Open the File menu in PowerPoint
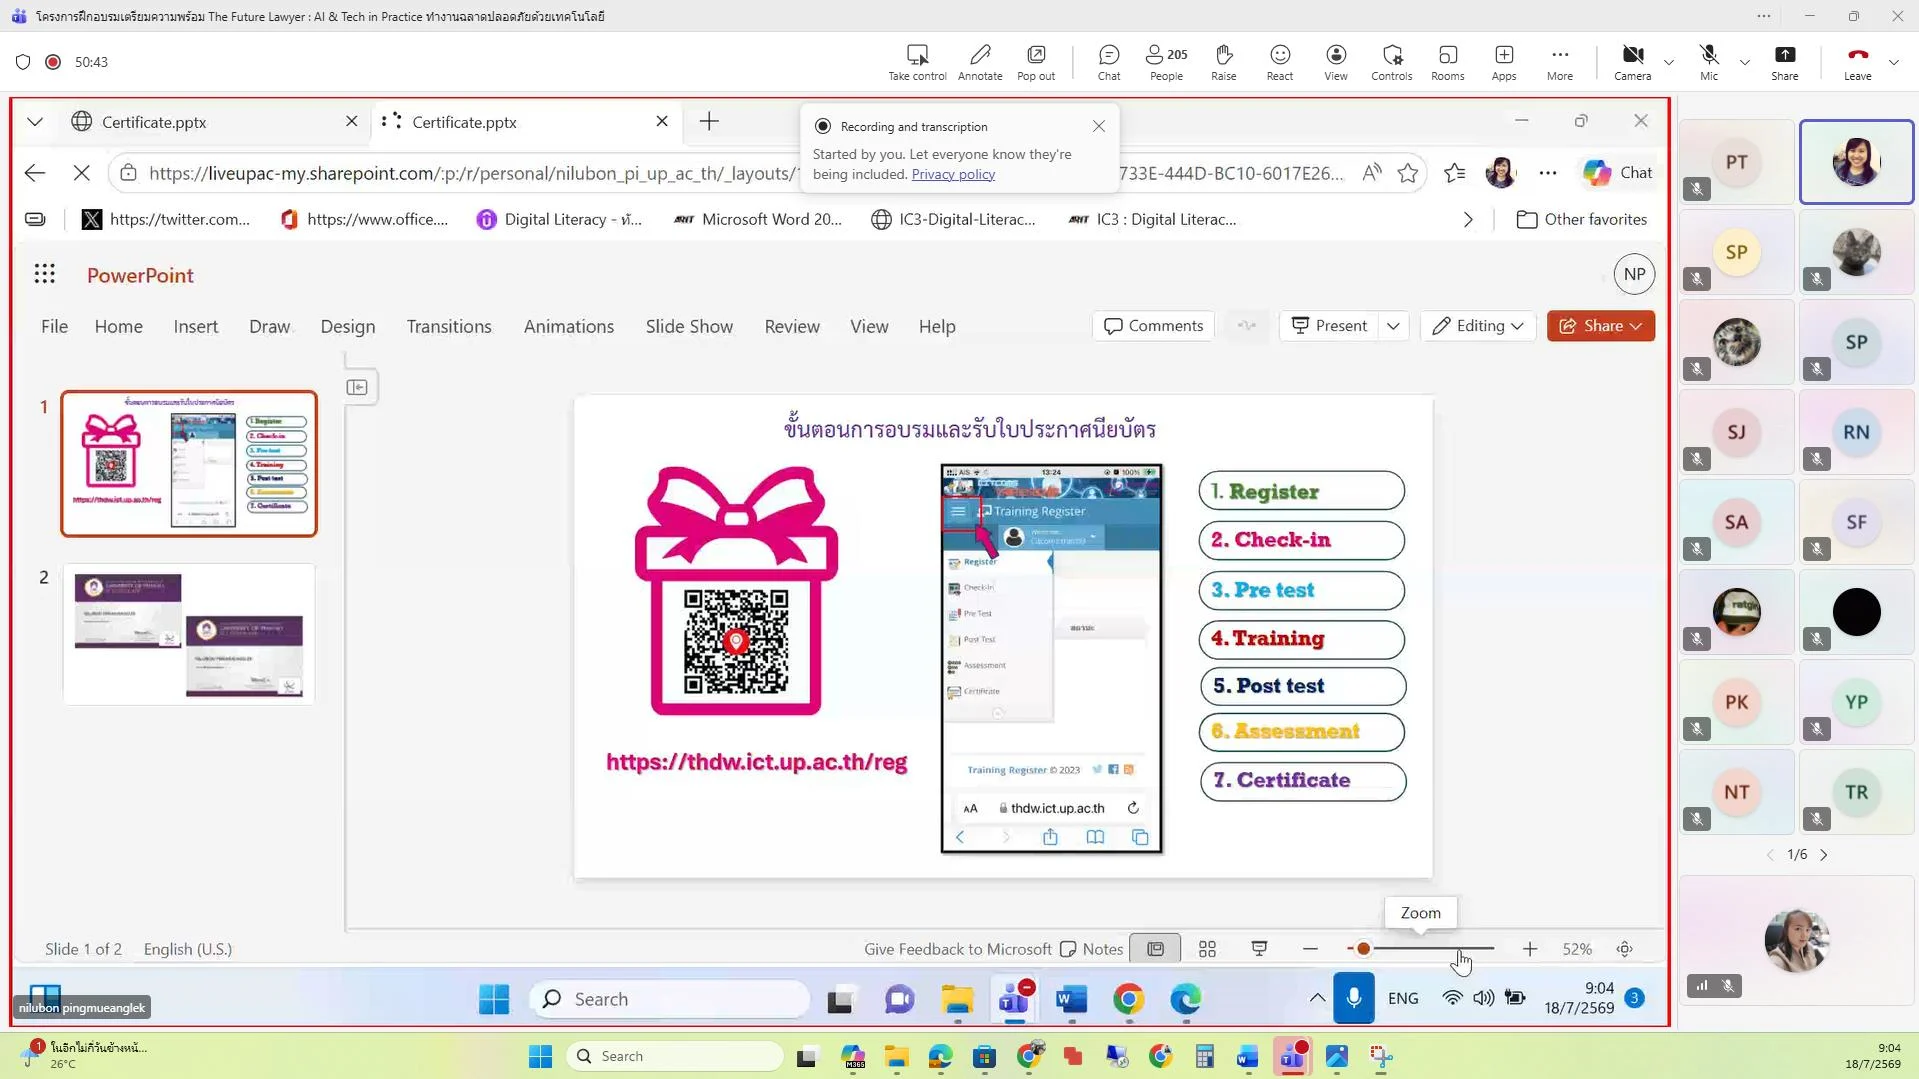Viewport: 1919px width, 1079px height. (54, 327)
